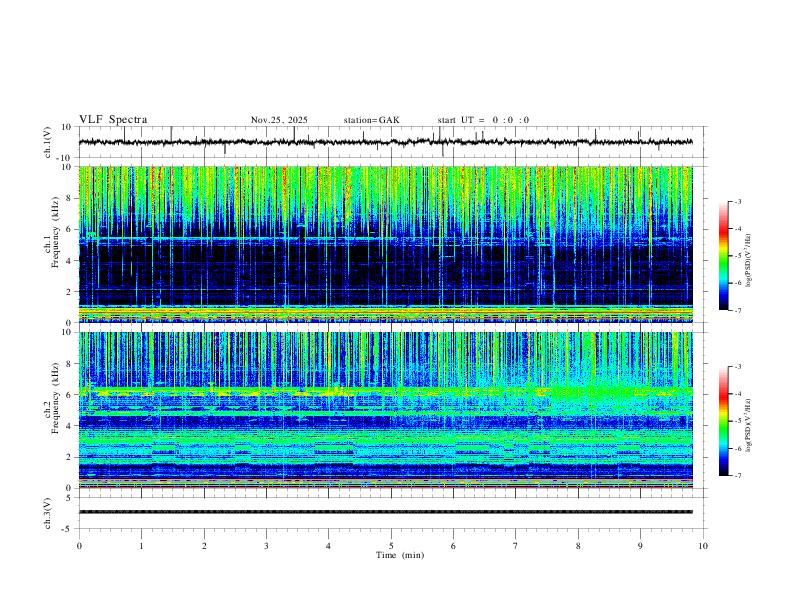Viewport: 792px width, 612px height.
Task: Click time axis tick label "7"
Action: 516,546
